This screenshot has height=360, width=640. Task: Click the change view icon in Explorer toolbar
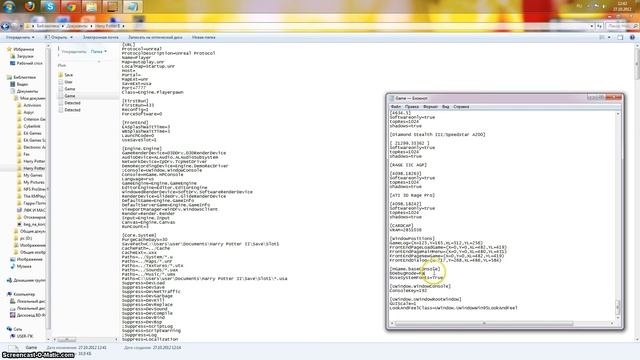pos(602,37)
